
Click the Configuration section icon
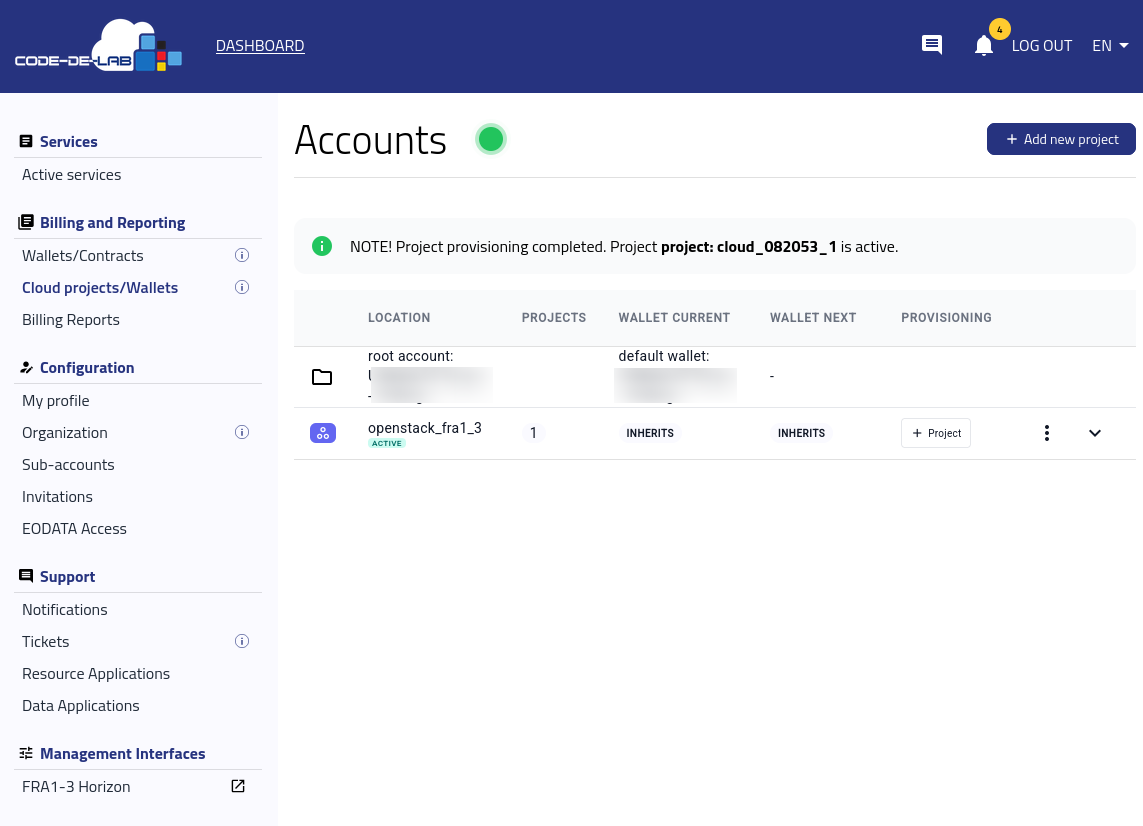[26, 367]
